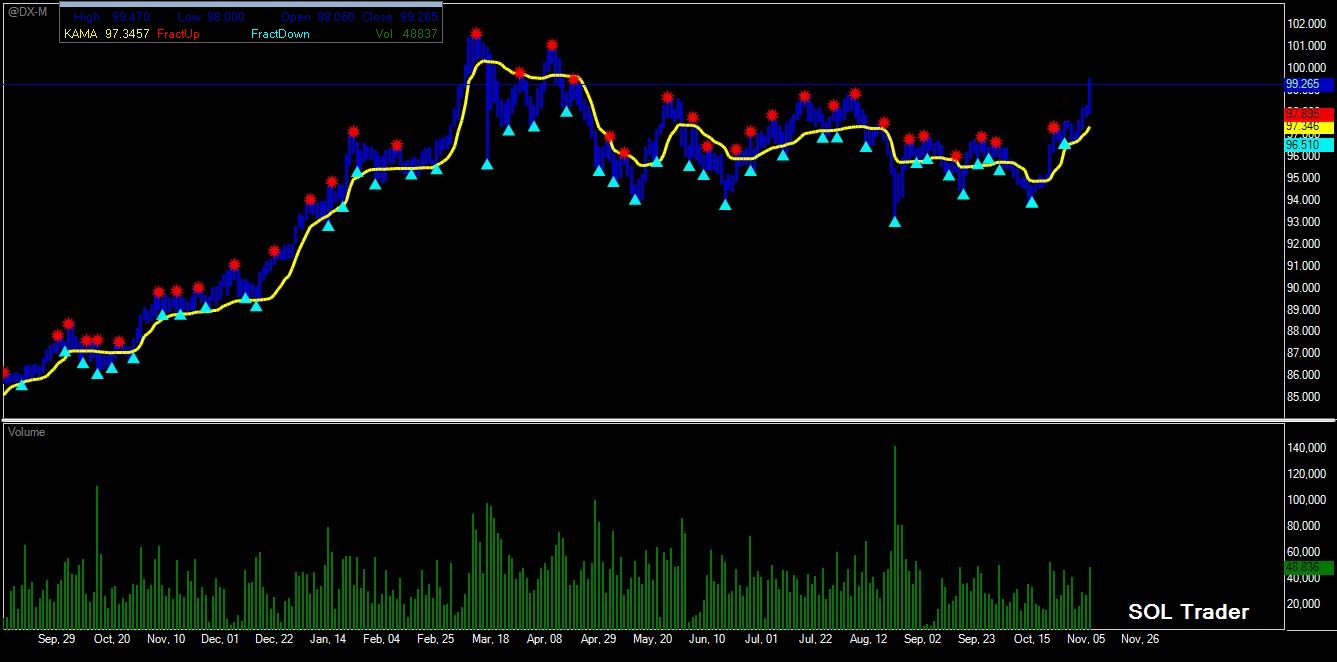Click the 85.000 price axis label

coord(1305,397)
